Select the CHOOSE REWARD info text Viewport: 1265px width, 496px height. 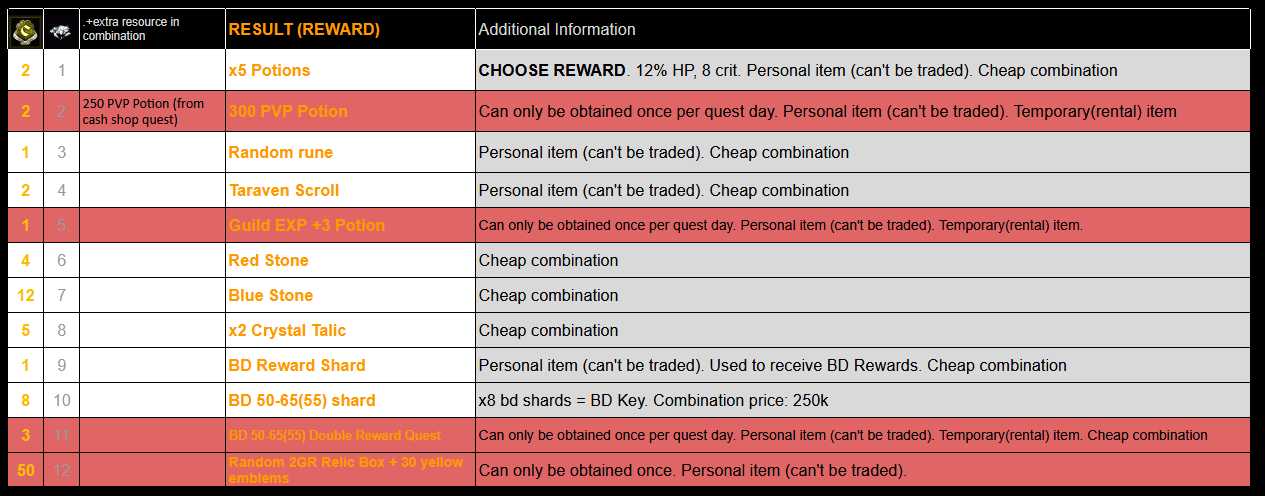(552, 71)
